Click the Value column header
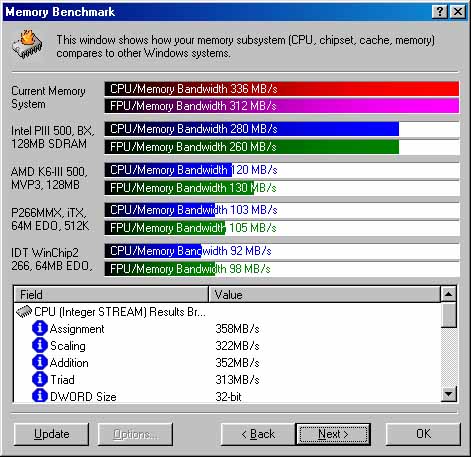 coord(325,295)
